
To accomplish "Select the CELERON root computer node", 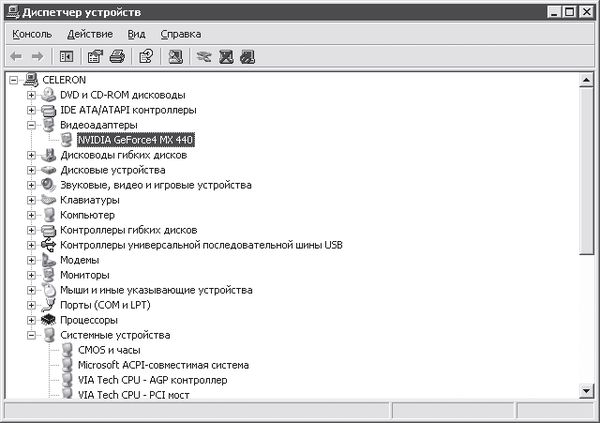I will click(64, 80).
